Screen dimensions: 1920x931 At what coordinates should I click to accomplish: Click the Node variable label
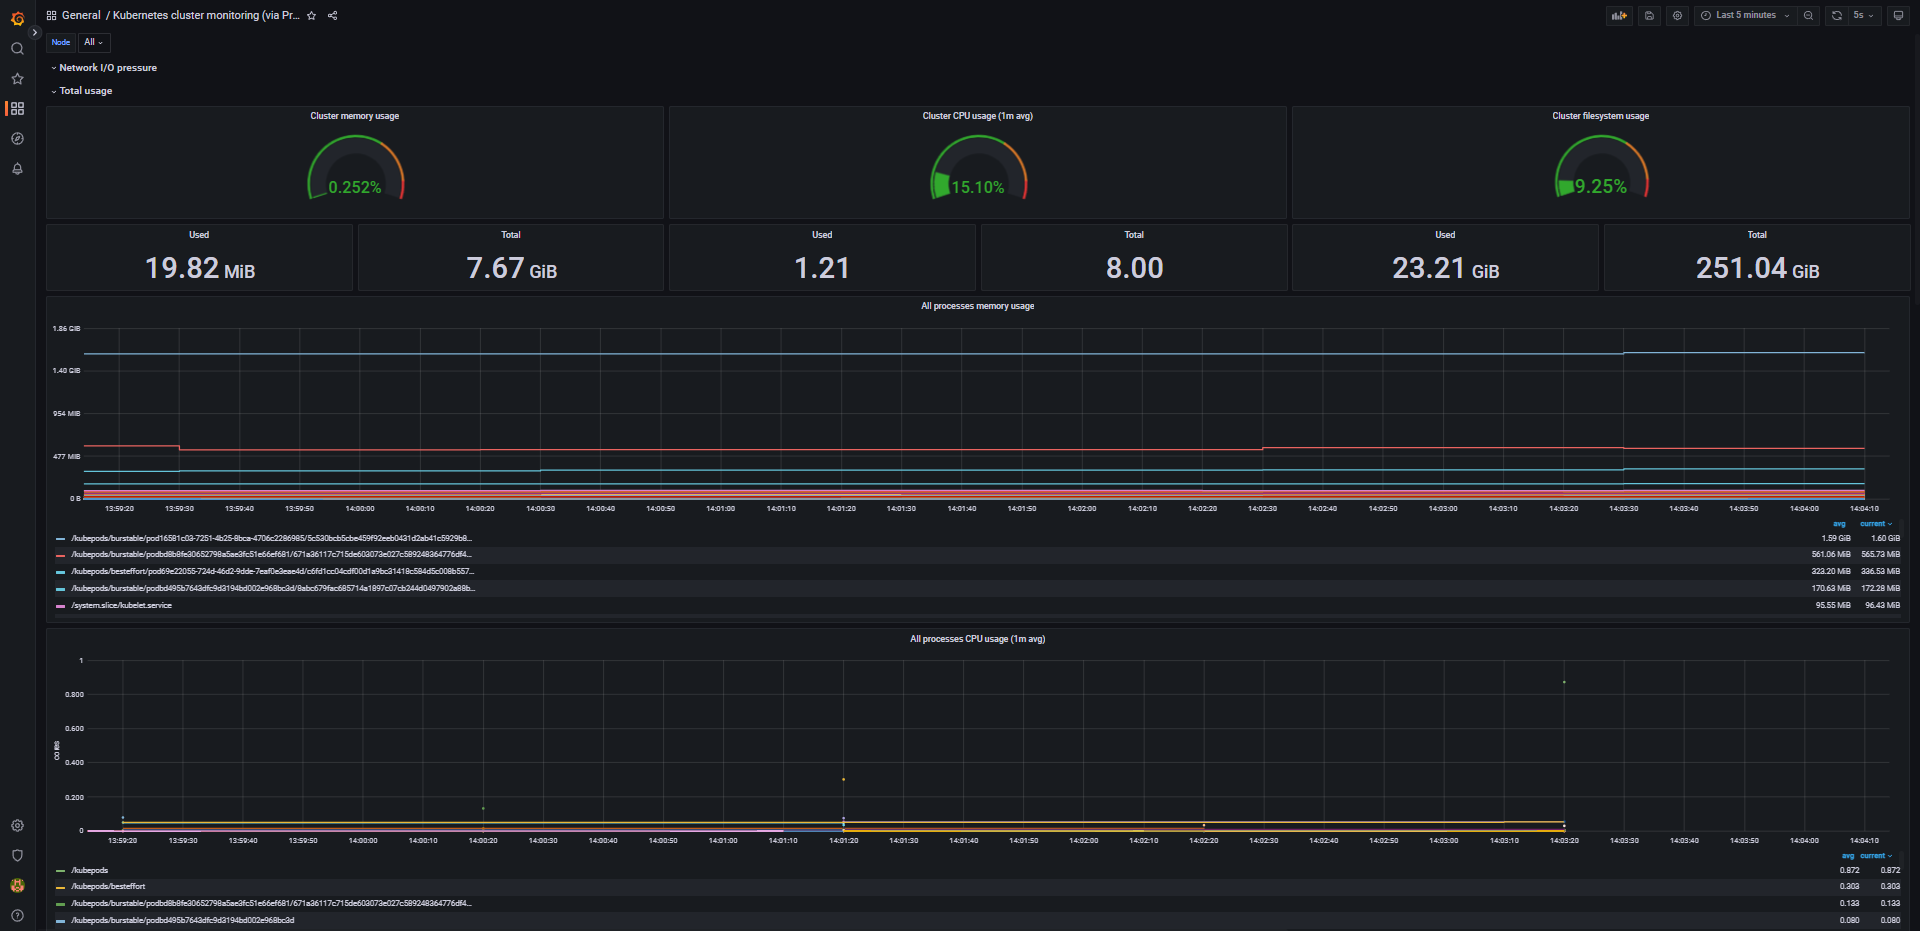pos(61,42)
